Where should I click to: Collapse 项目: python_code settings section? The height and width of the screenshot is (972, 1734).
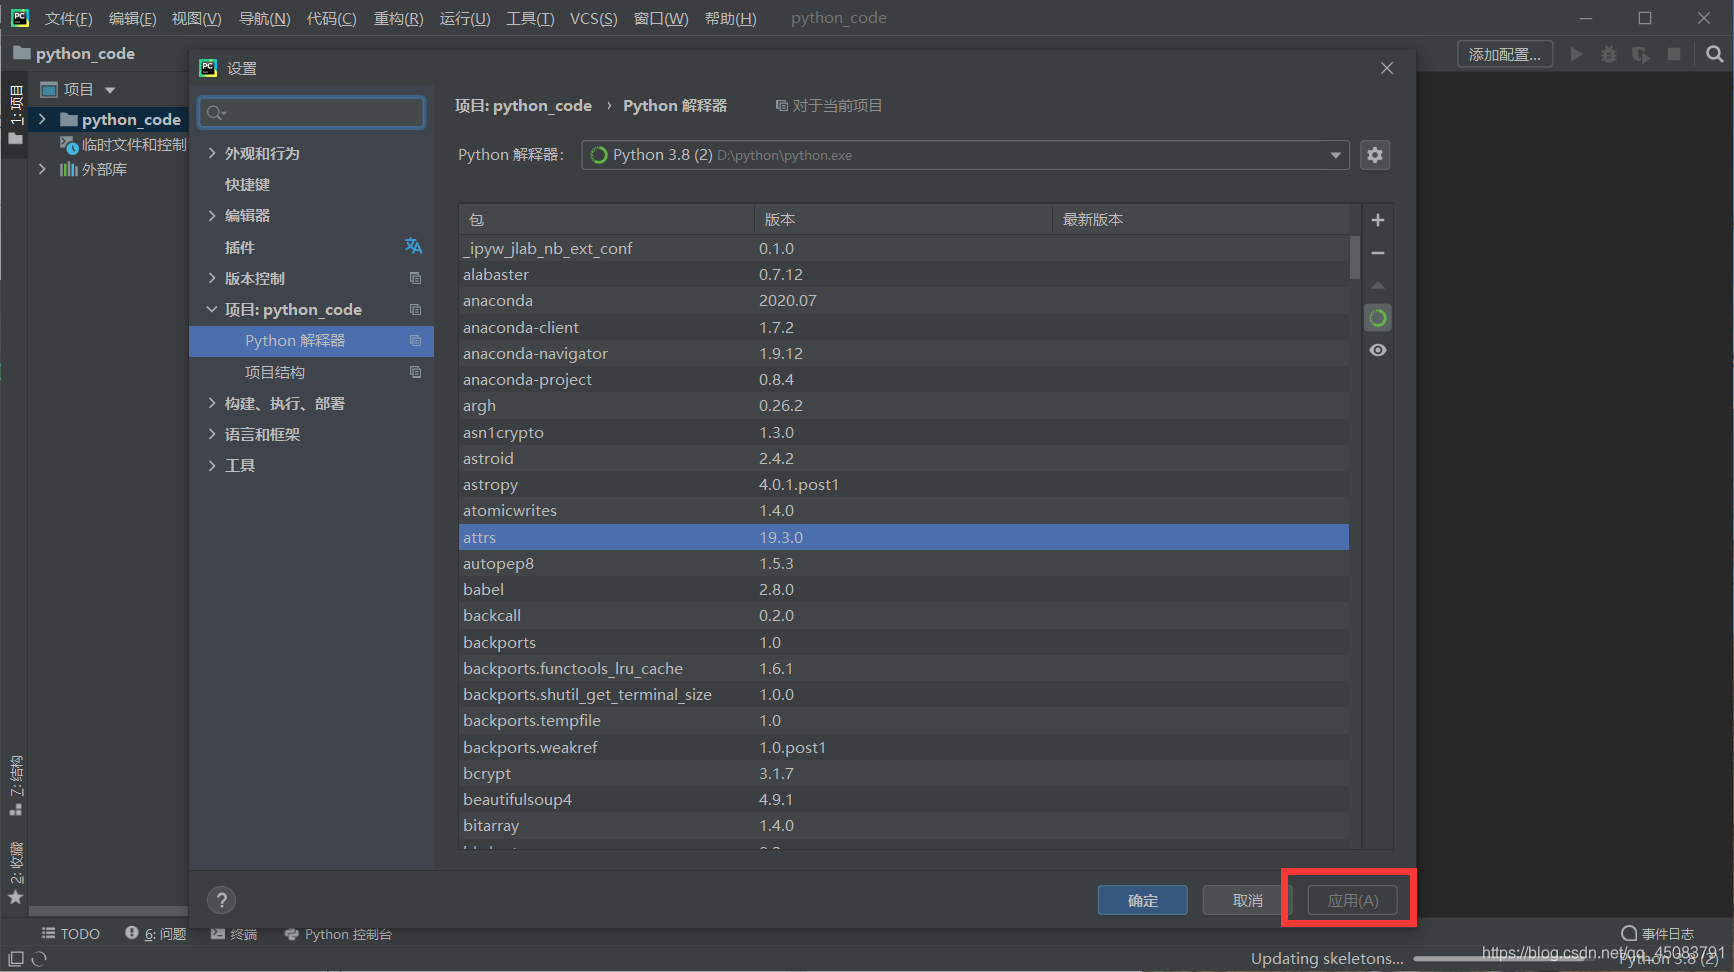pos(212,309)
